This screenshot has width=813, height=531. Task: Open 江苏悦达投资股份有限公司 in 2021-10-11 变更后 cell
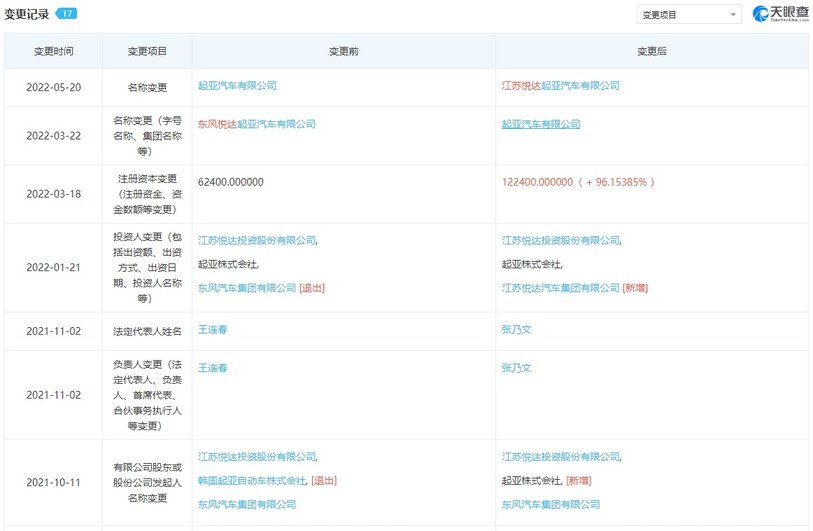point(560,457)
